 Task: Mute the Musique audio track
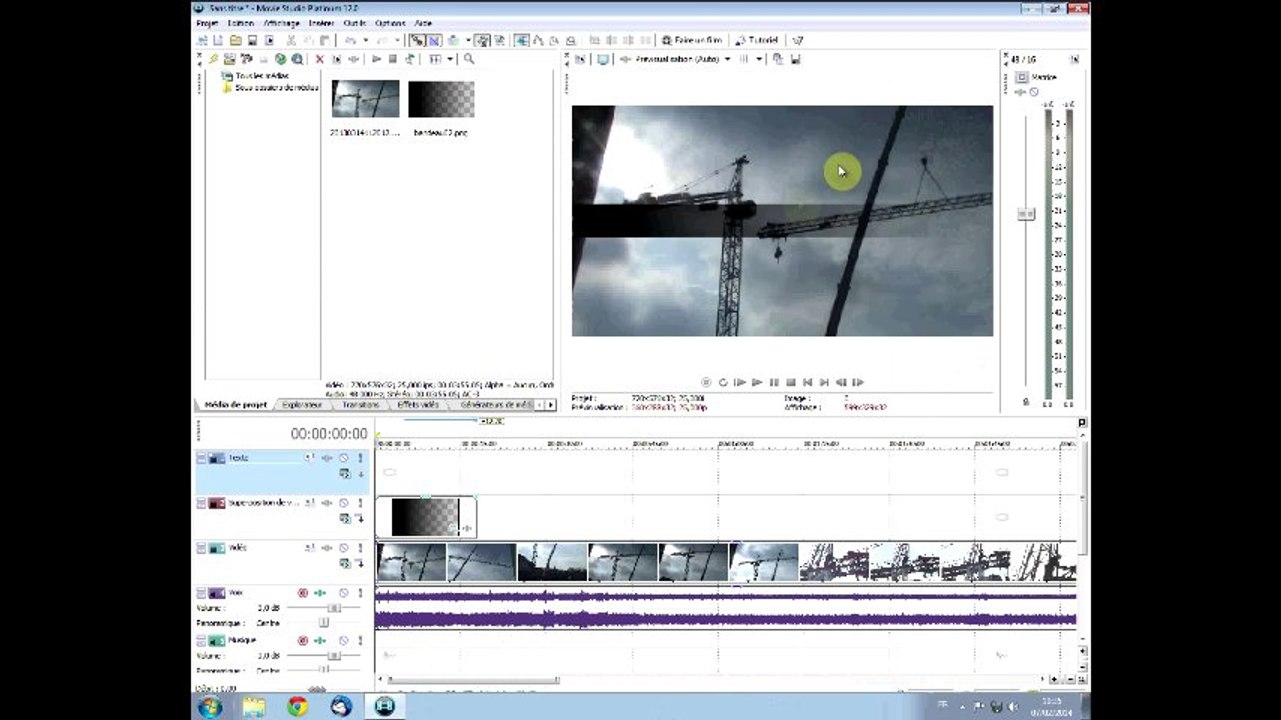[343, 641]
